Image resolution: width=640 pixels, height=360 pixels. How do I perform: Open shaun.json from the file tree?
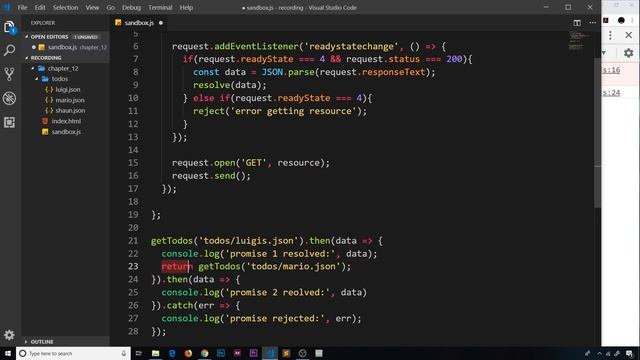tap(70, 111)
